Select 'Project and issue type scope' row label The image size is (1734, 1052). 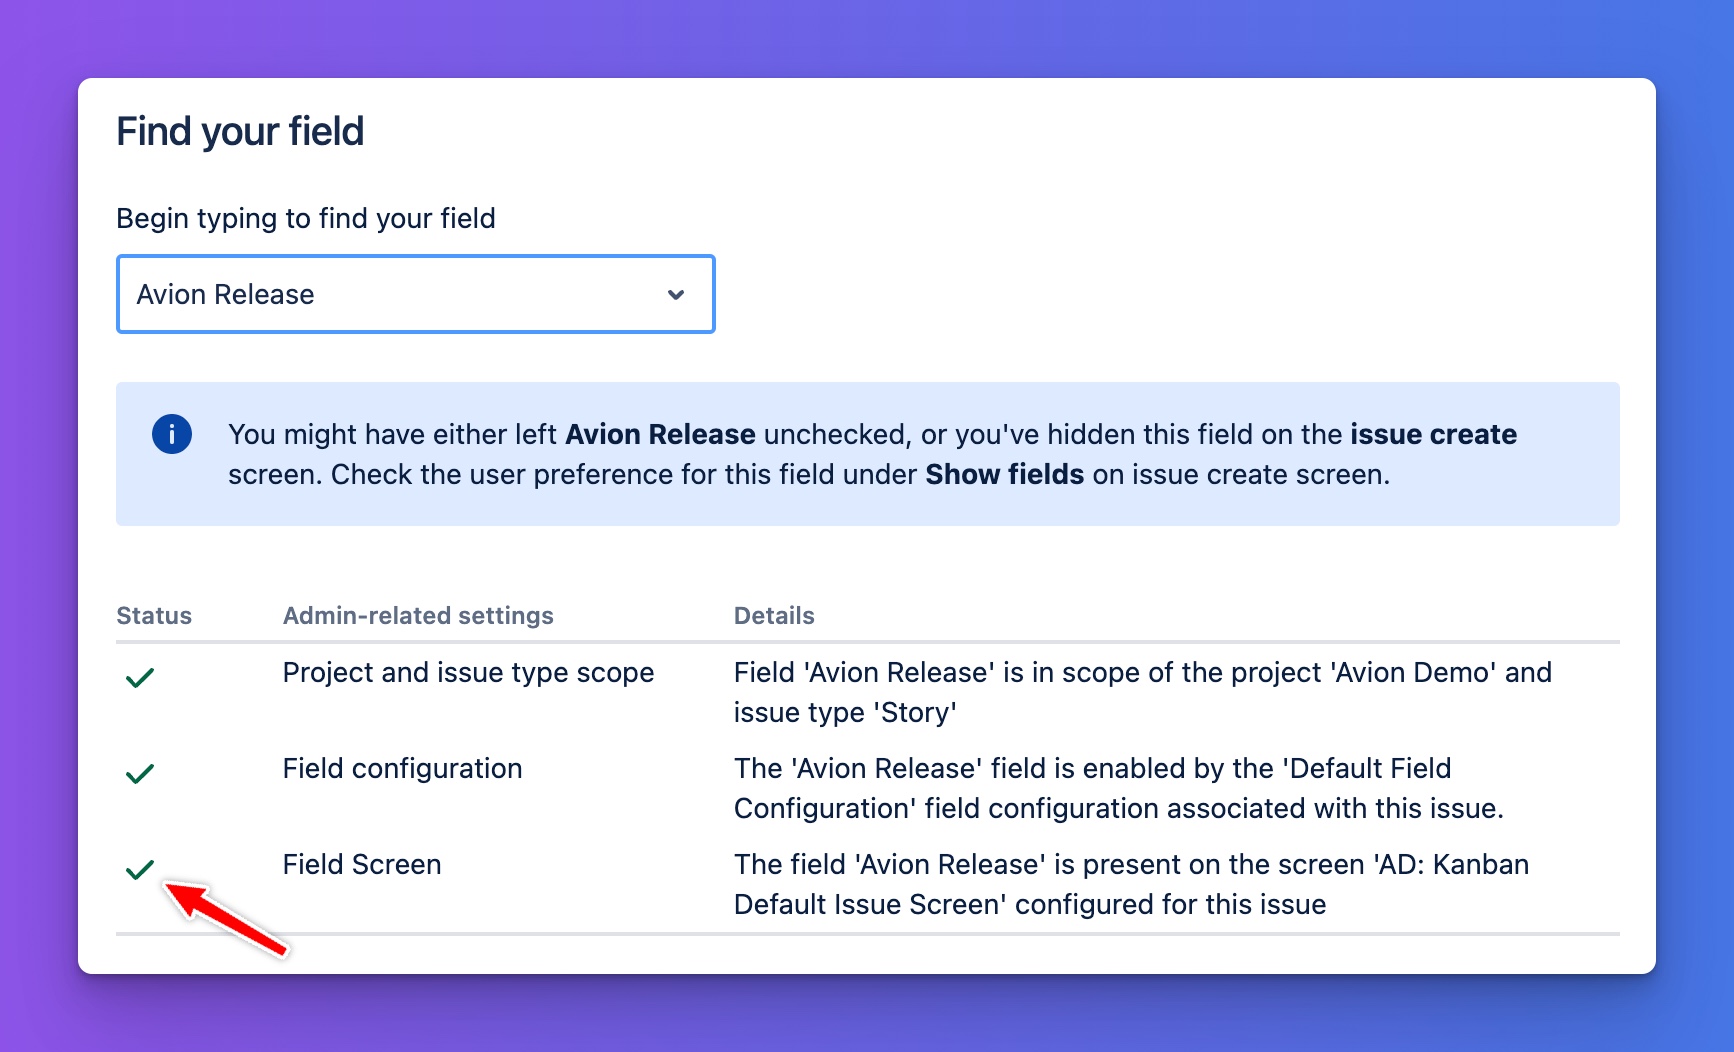468,673
